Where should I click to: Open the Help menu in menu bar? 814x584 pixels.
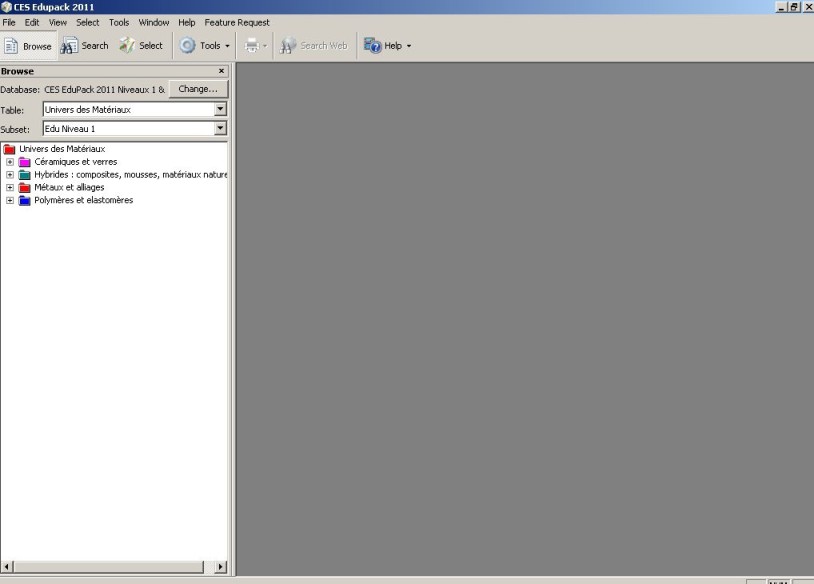186,22
